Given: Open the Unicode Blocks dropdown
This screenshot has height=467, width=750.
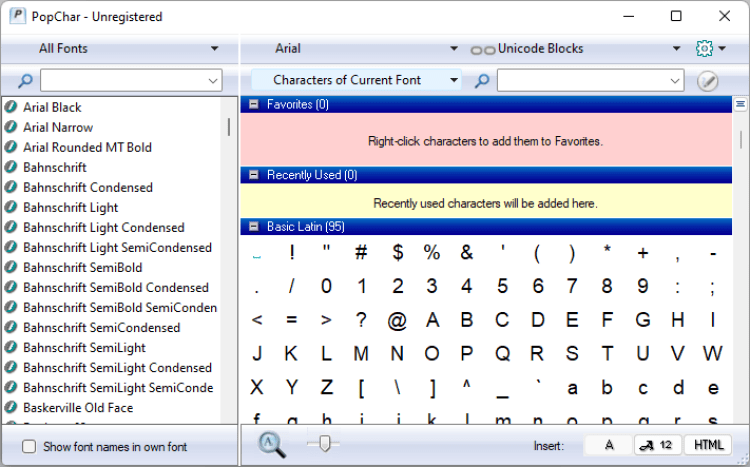Looking at the screenshot, I should (x=676, y=48).
